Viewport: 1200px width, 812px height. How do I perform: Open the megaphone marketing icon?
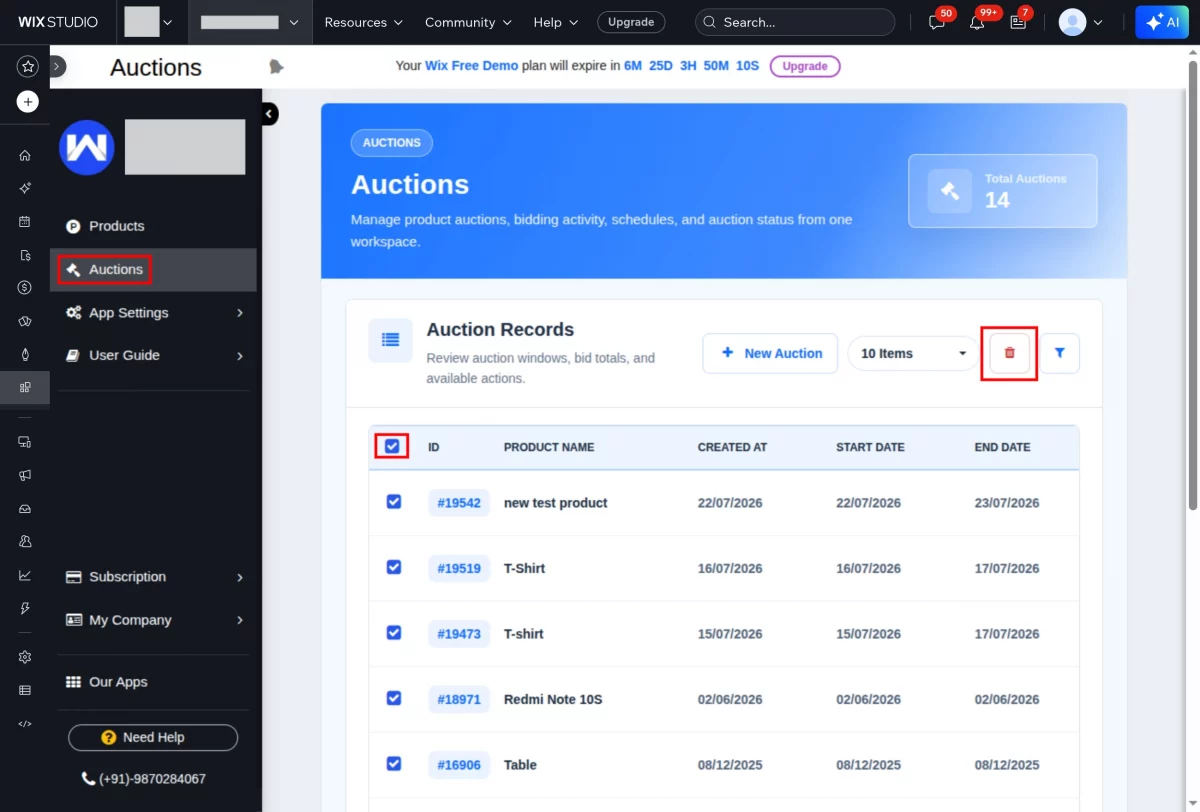pyautogui.click(x=25, y=475)
